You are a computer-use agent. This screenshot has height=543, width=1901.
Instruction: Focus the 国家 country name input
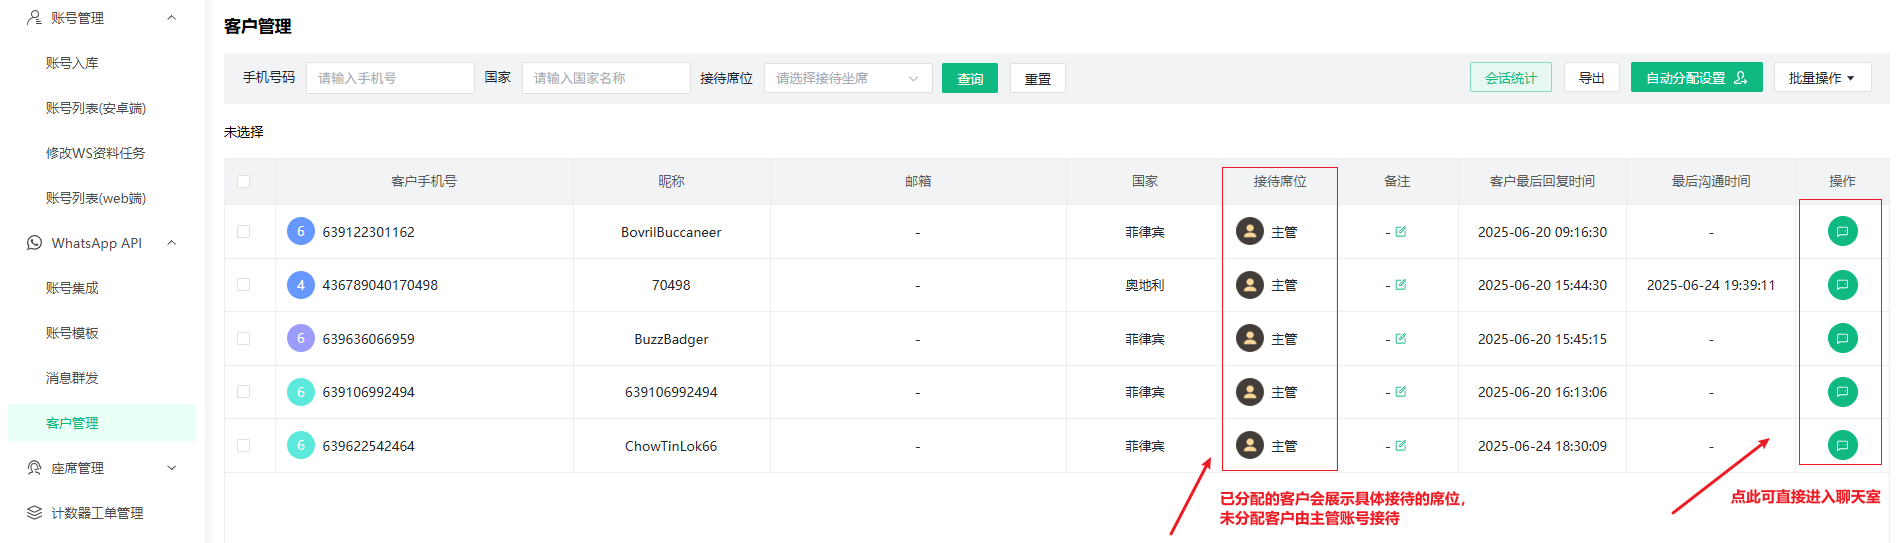[x=606, y=78]
